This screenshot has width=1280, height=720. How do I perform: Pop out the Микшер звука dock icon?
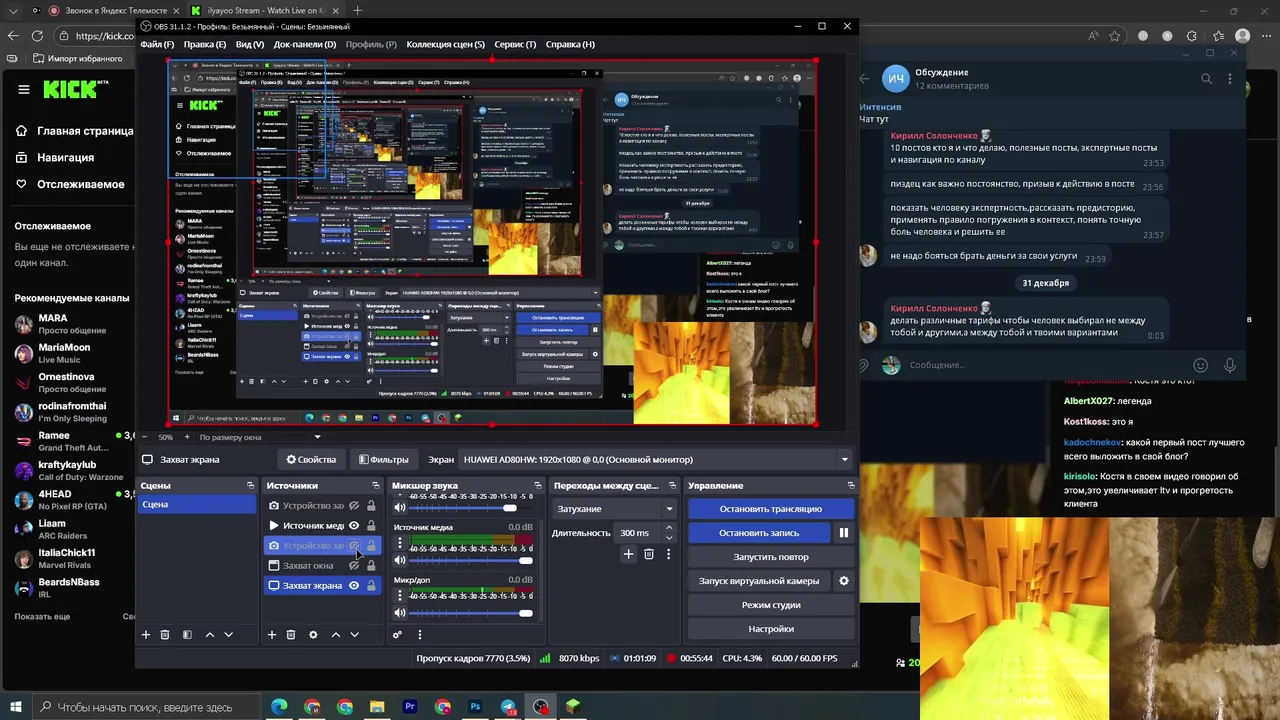pos(537,486)
